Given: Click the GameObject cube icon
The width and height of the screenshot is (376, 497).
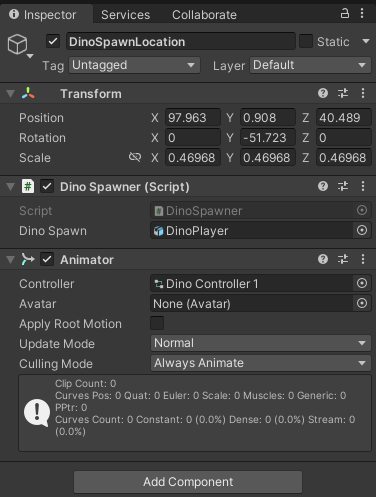Looking at the screenshot, I should [x=17, y=44].
